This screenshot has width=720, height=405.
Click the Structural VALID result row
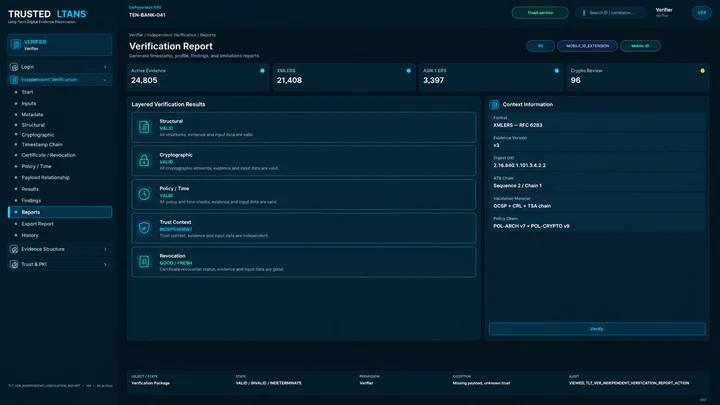pos(304,127)
